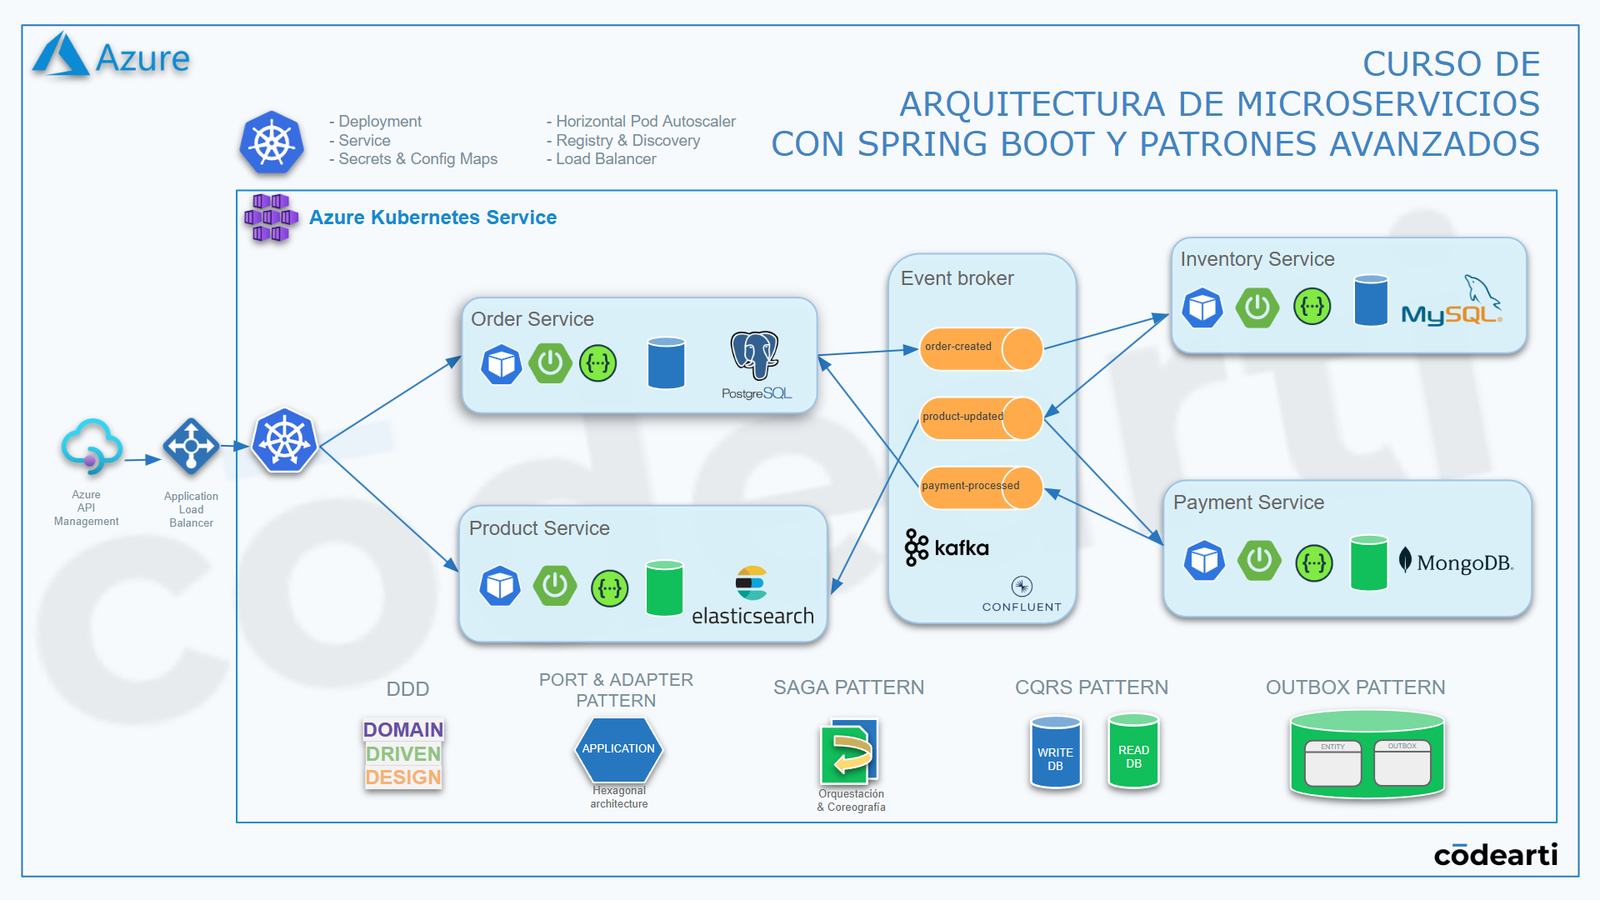Click the Payment Service title
1600x900 pixels.
coord(1248,502)
